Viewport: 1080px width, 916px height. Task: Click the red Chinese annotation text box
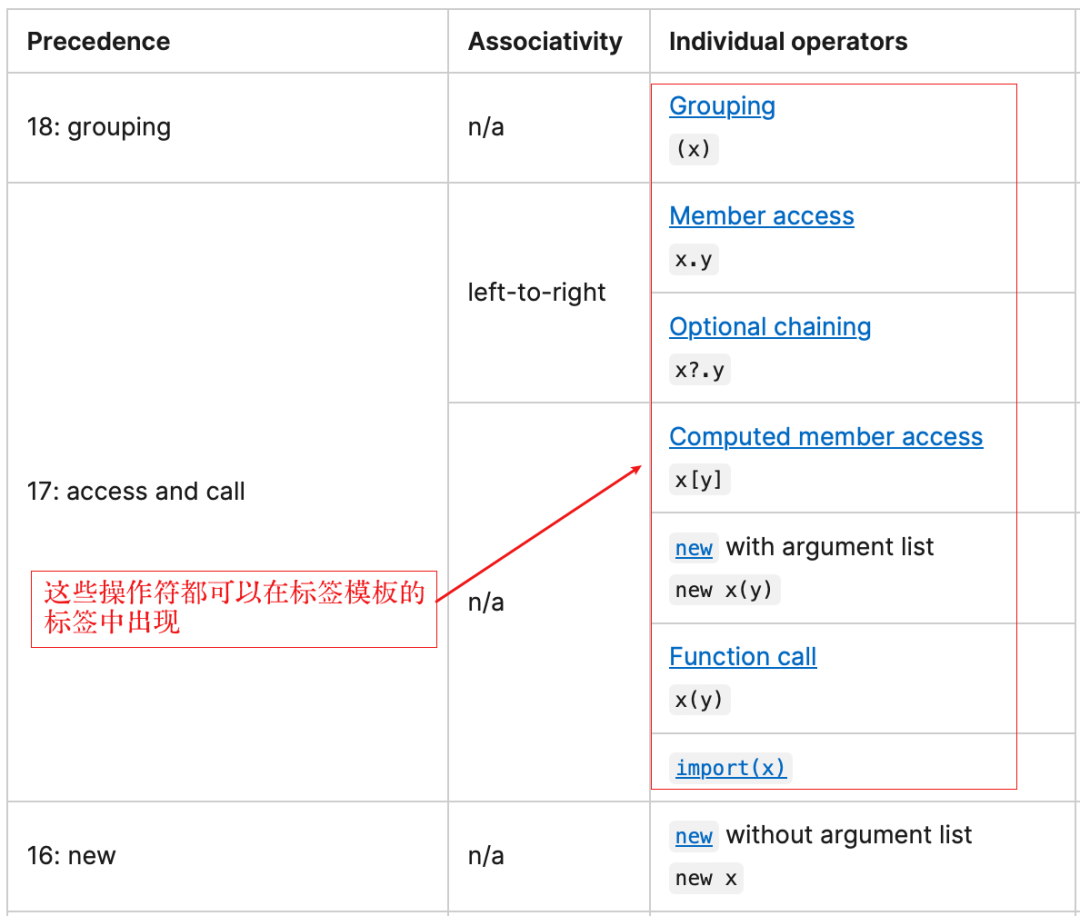click(234, 609)
